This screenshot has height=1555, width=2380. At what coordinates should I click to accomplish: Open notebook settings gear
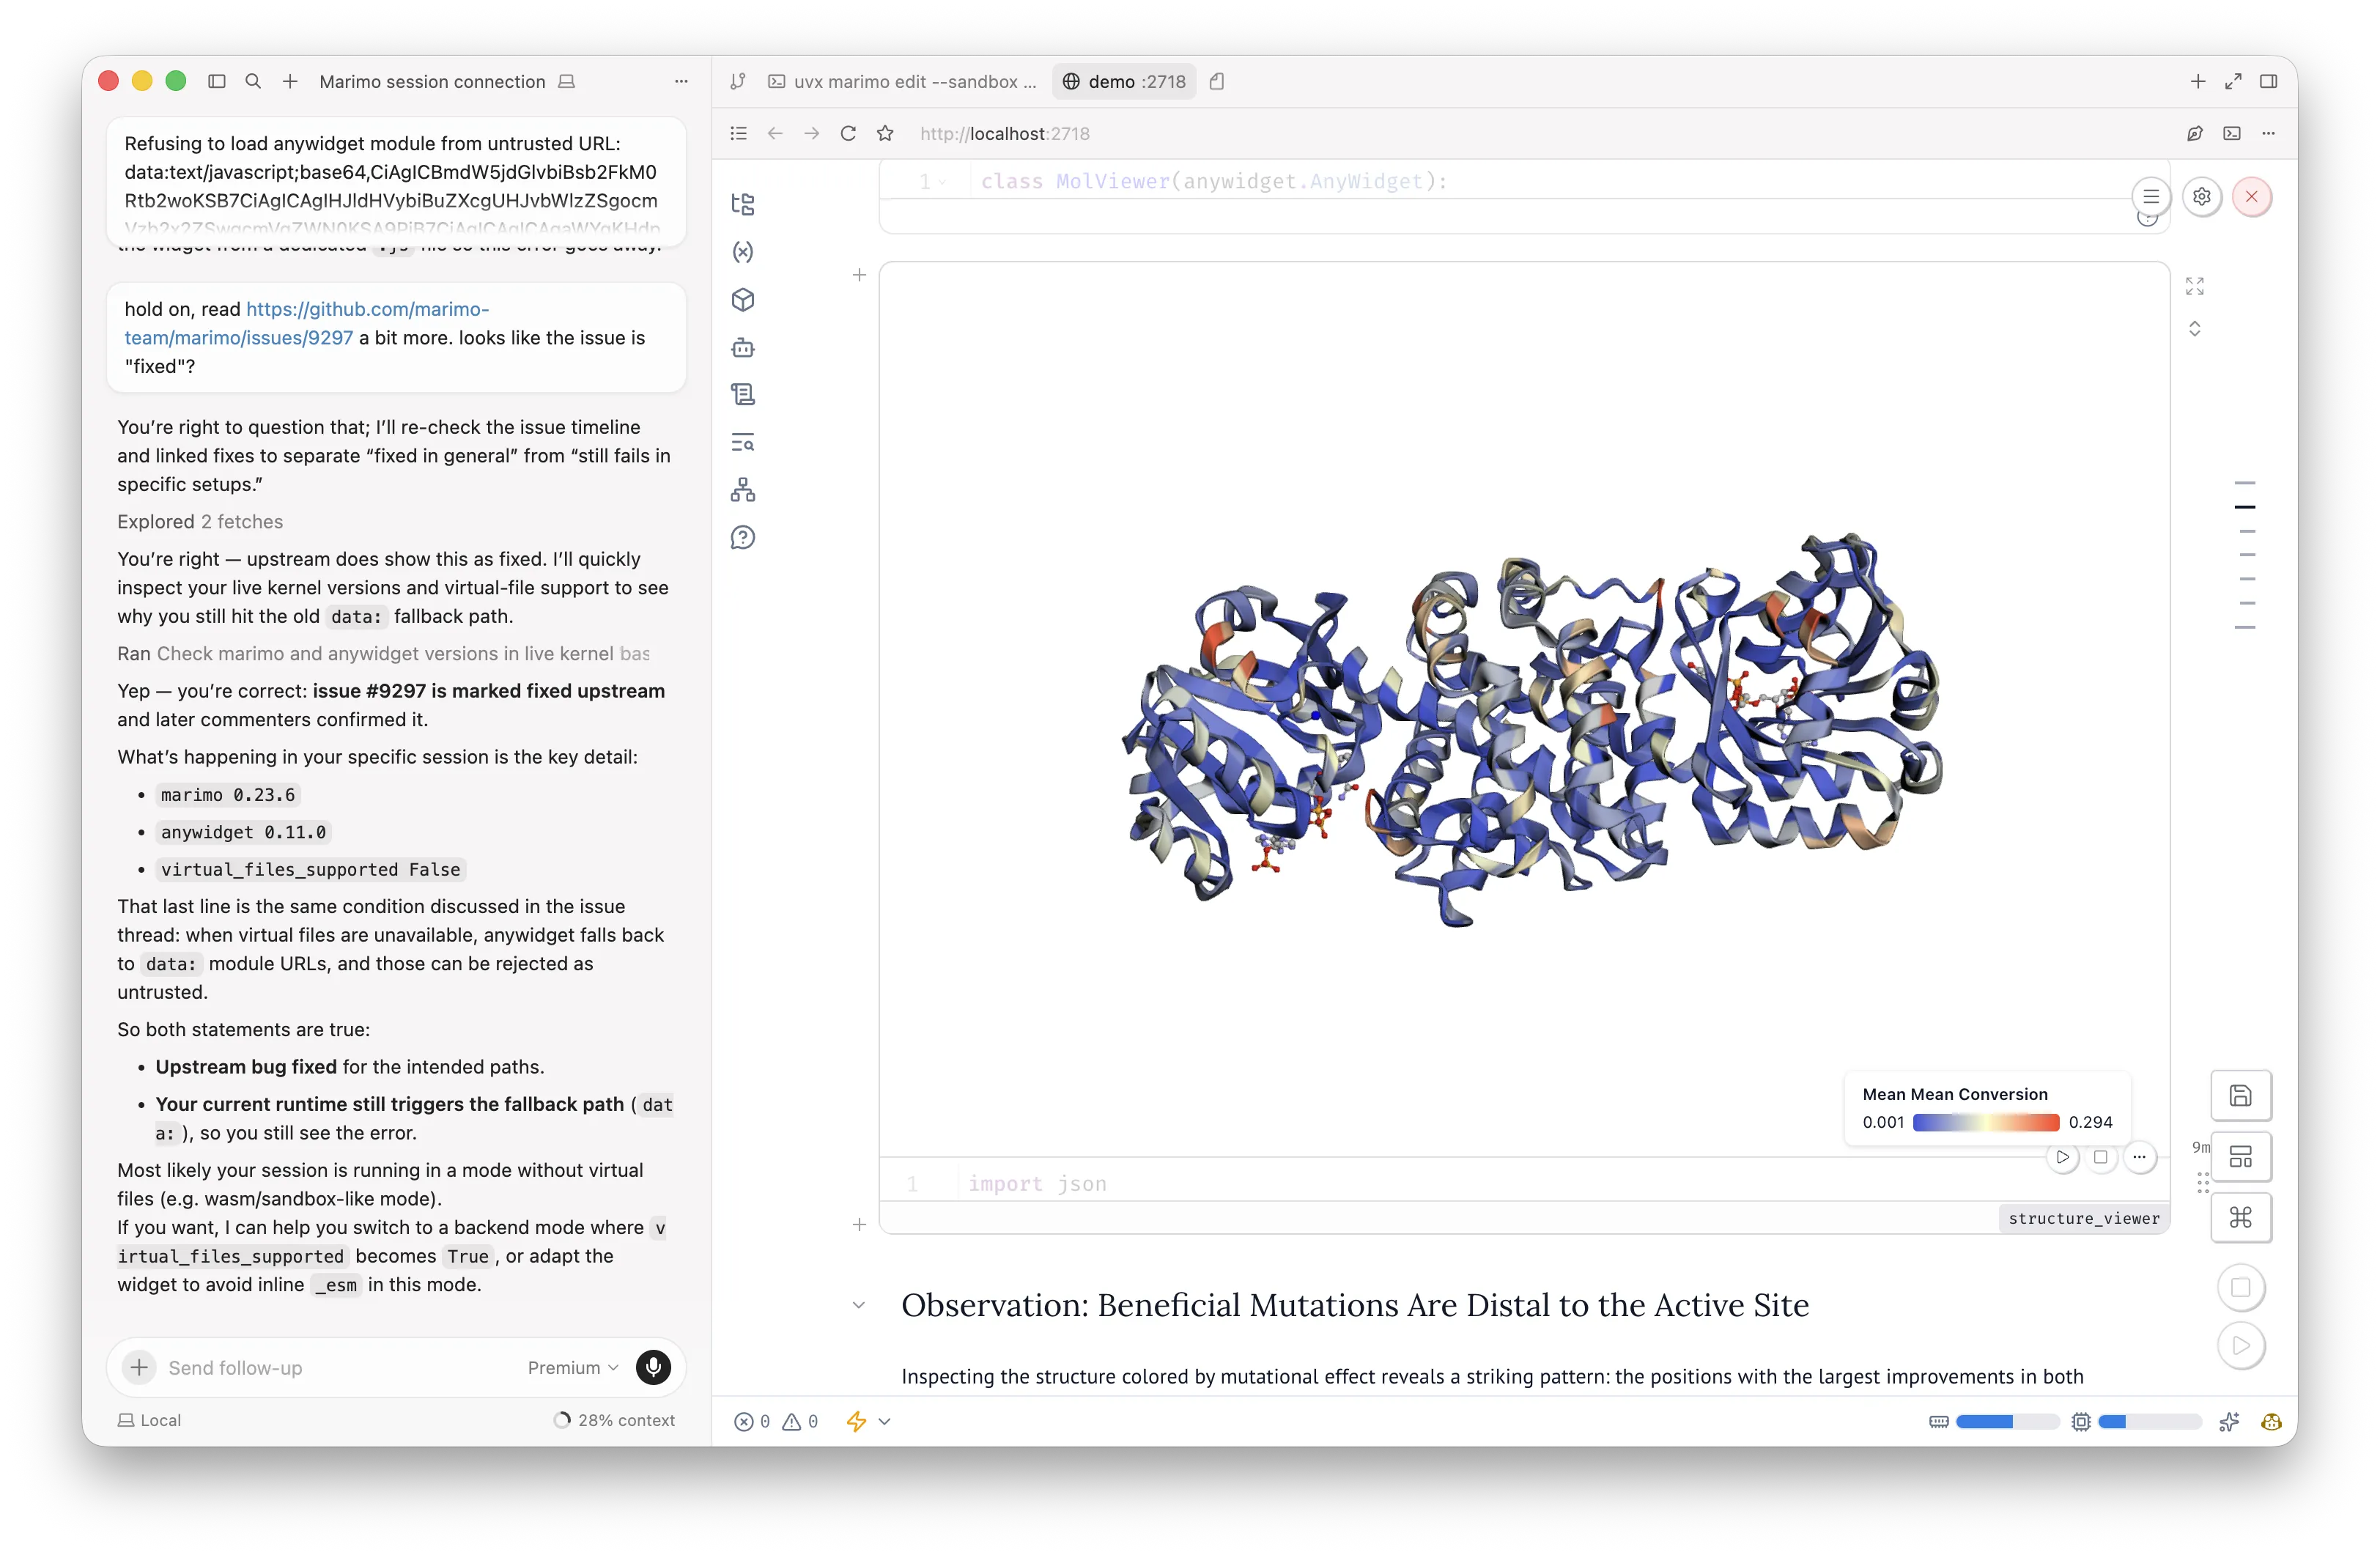(2202, 197)
